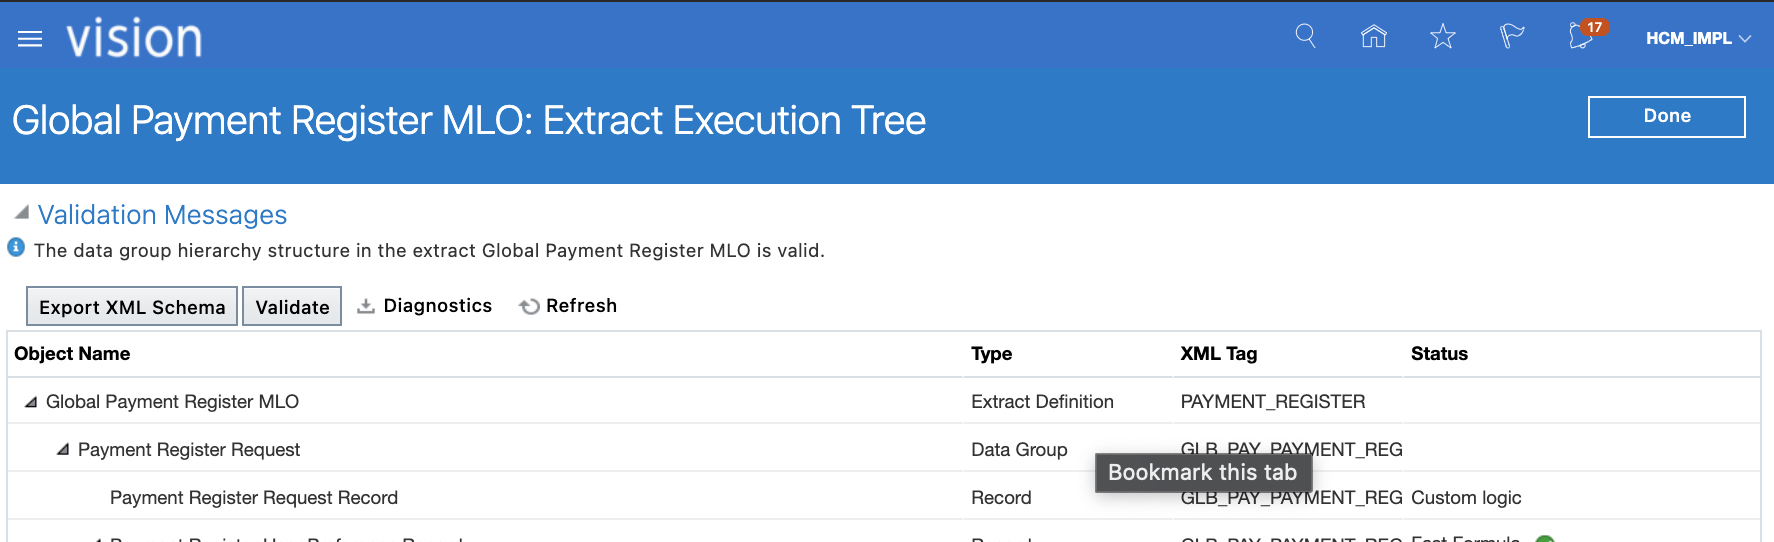Click the Status column header
1774x542 pixels.
point(1439,354)
